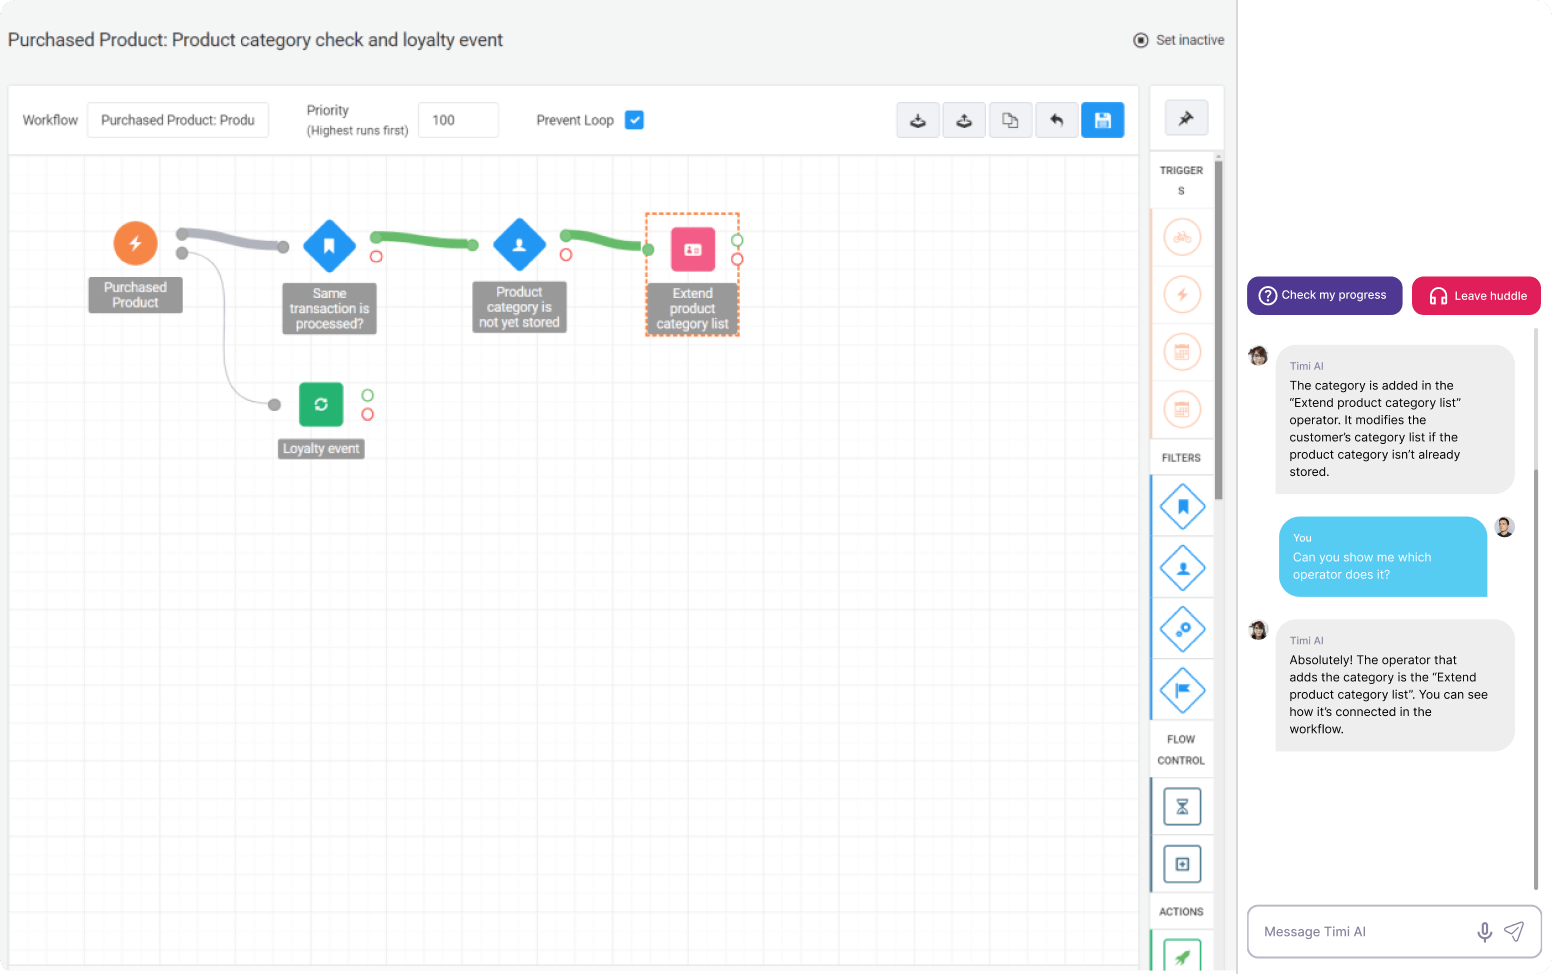The width and height of the screenshot is (1552, 974).
Task: Click the Check my progress button
Action: click(x=1324, y=296)
